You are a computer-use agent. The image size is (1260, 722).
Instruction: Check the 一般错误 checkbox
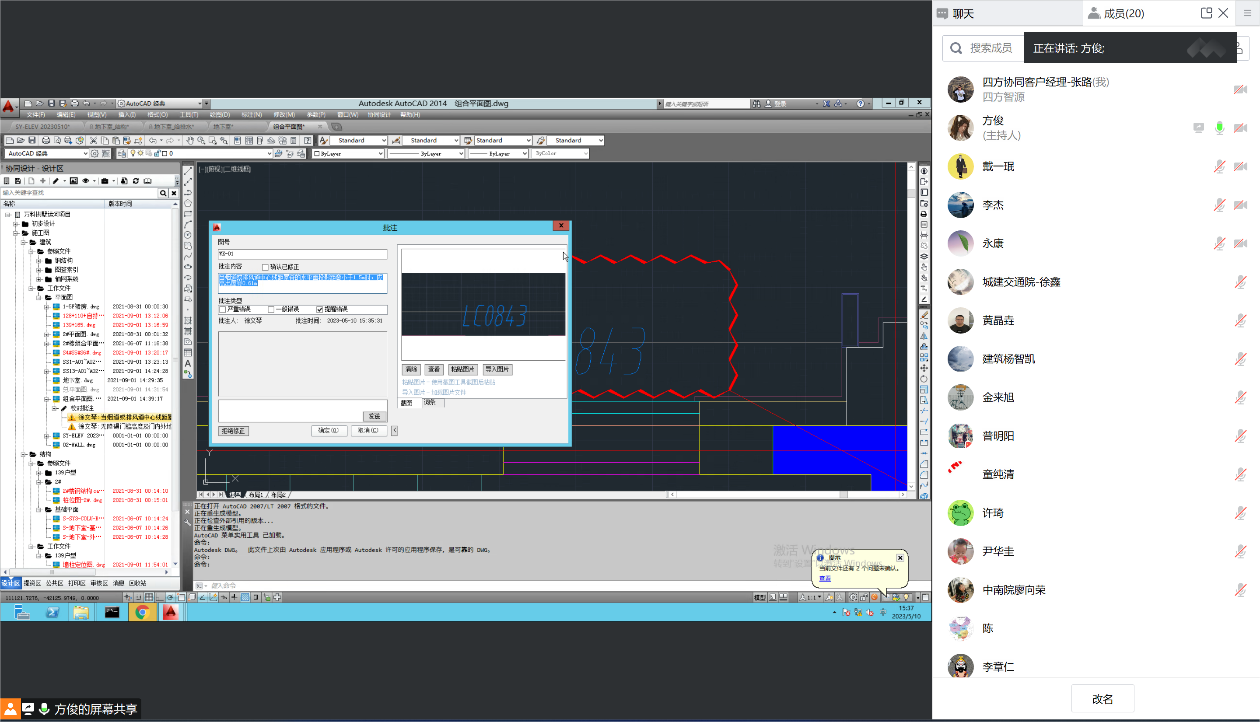[x=271, y=310]
